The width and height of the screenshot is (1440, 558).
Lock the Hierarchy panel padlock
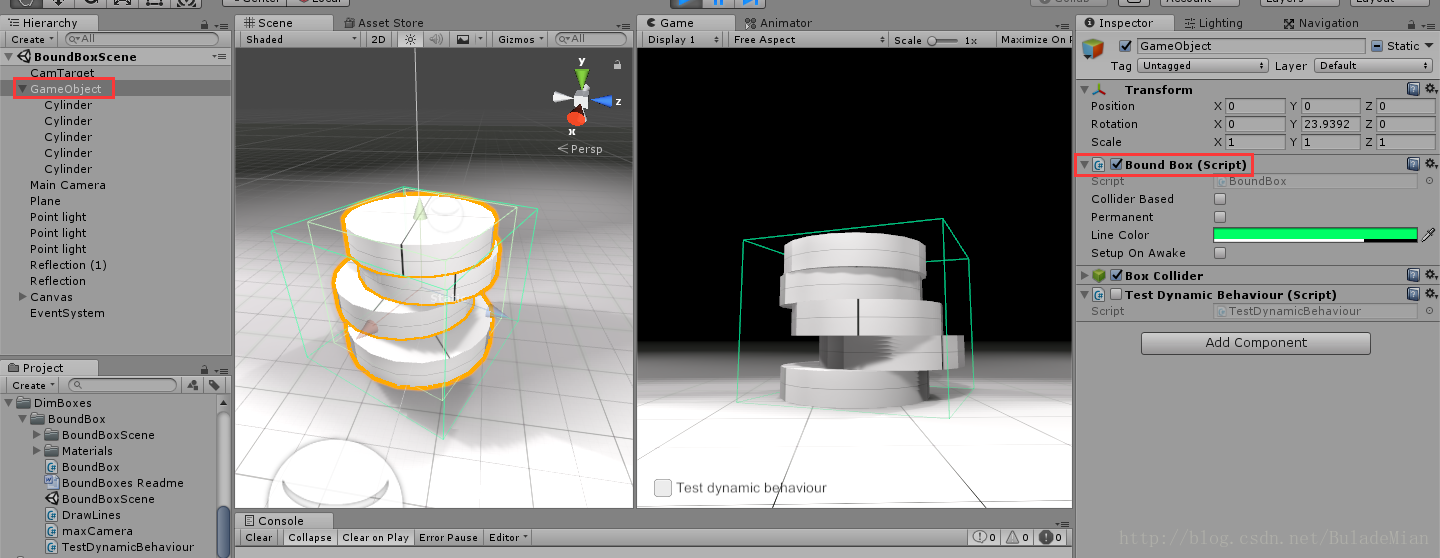coord(206,24)
